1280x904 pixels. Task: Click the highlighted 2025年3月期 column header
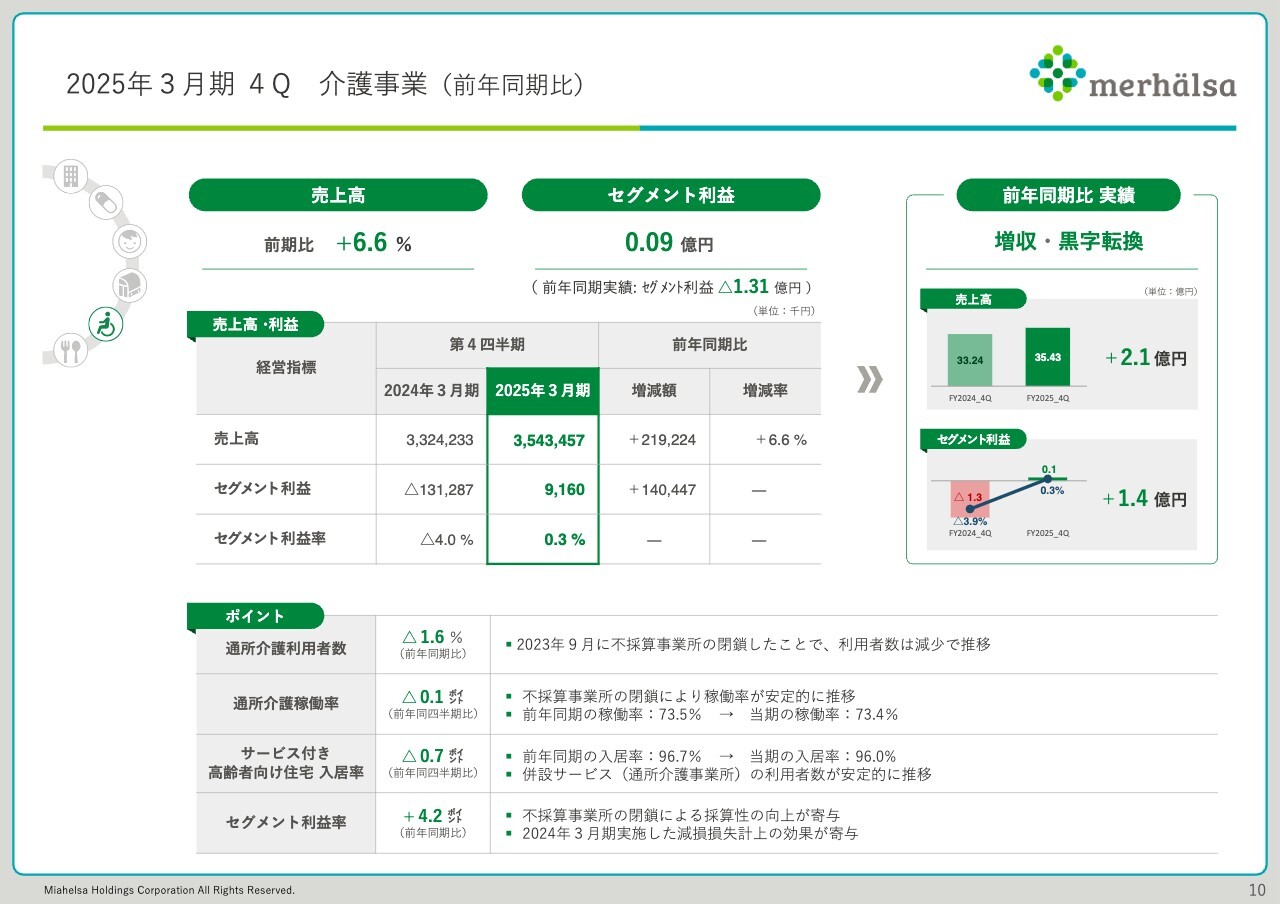(543, 391)
